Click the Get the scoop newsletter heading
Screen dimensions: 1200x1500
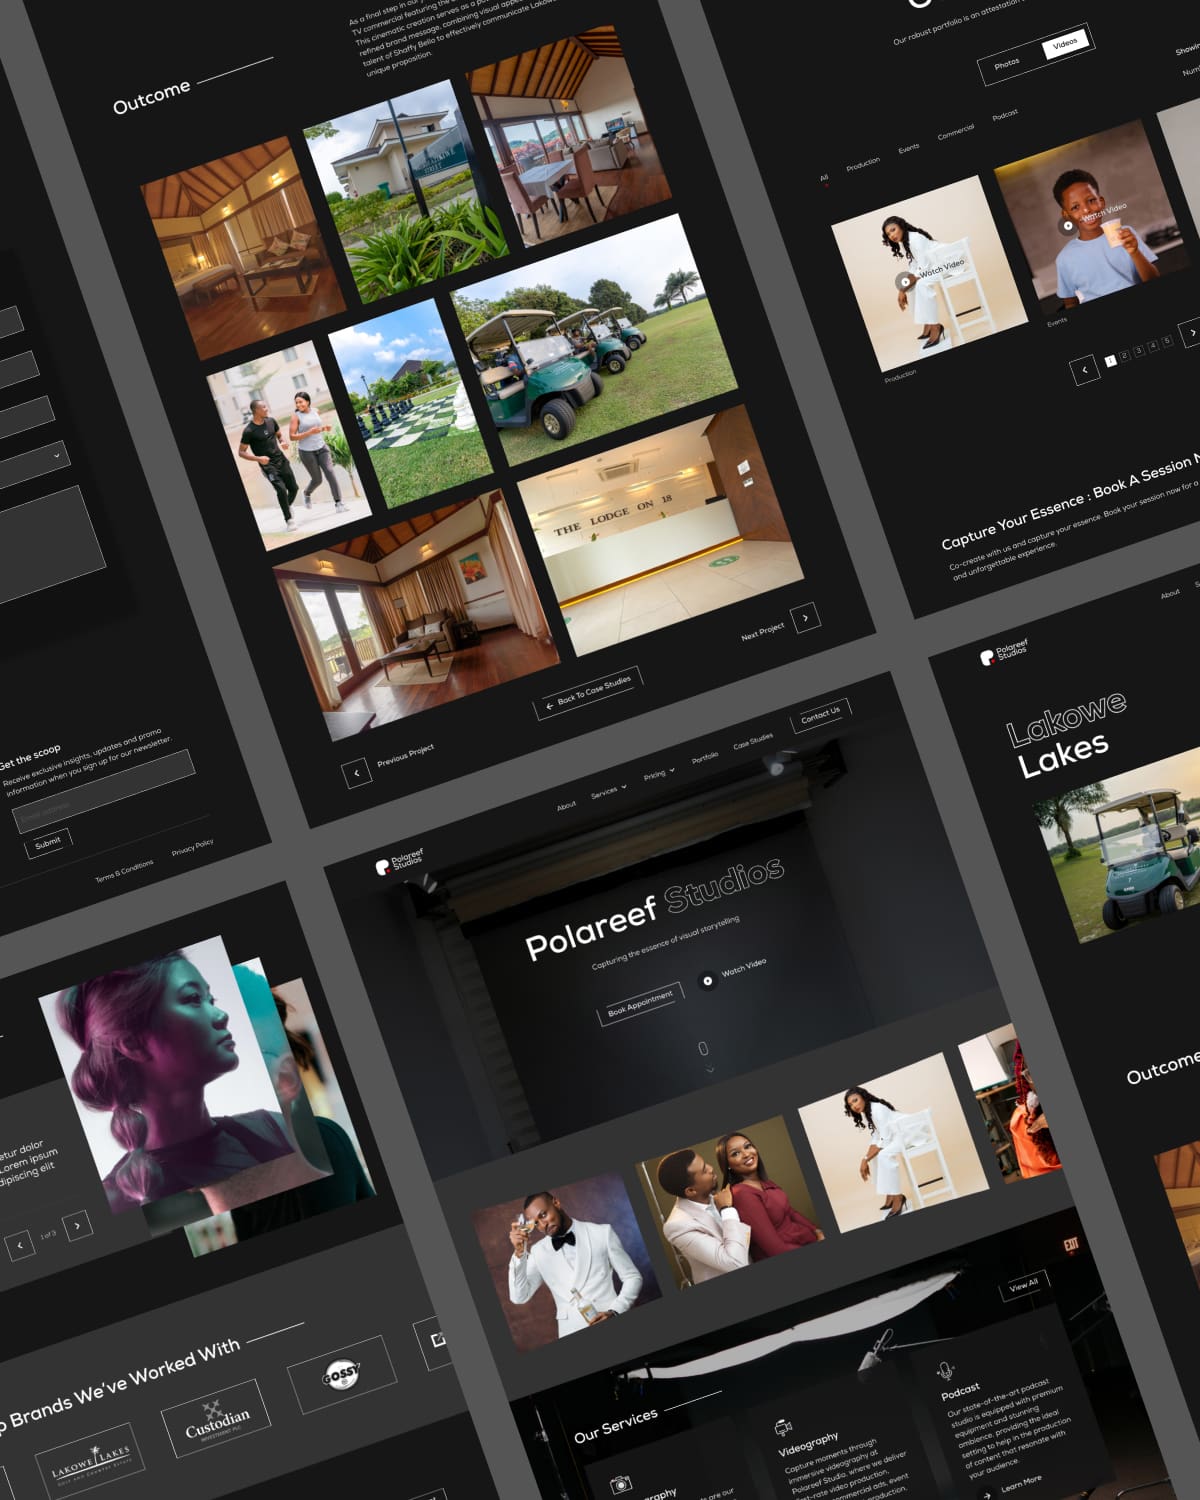[30, 755]
